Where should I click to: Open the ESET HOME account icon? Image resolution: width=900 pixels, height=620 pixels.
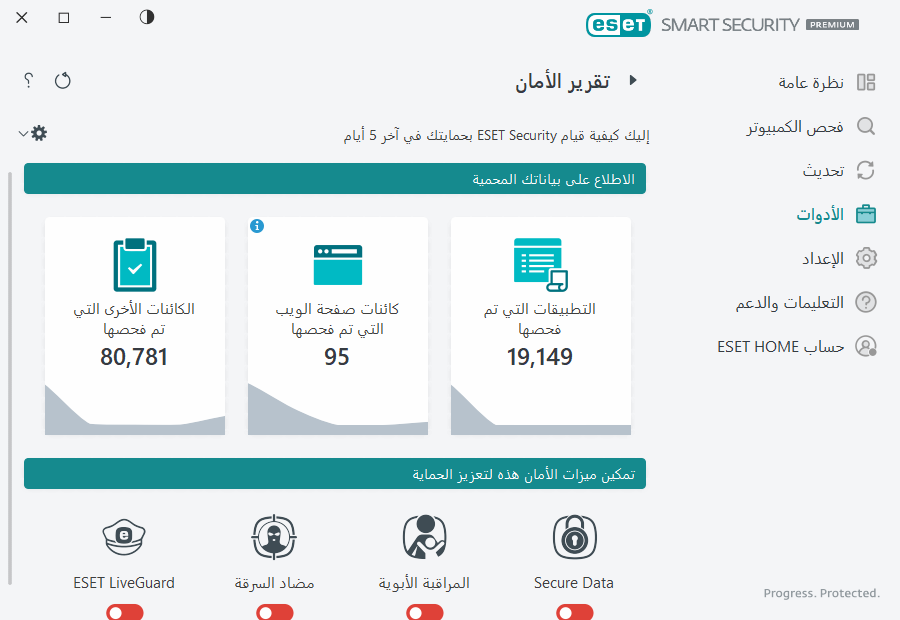pyautogui.click(x=866, y=346)
